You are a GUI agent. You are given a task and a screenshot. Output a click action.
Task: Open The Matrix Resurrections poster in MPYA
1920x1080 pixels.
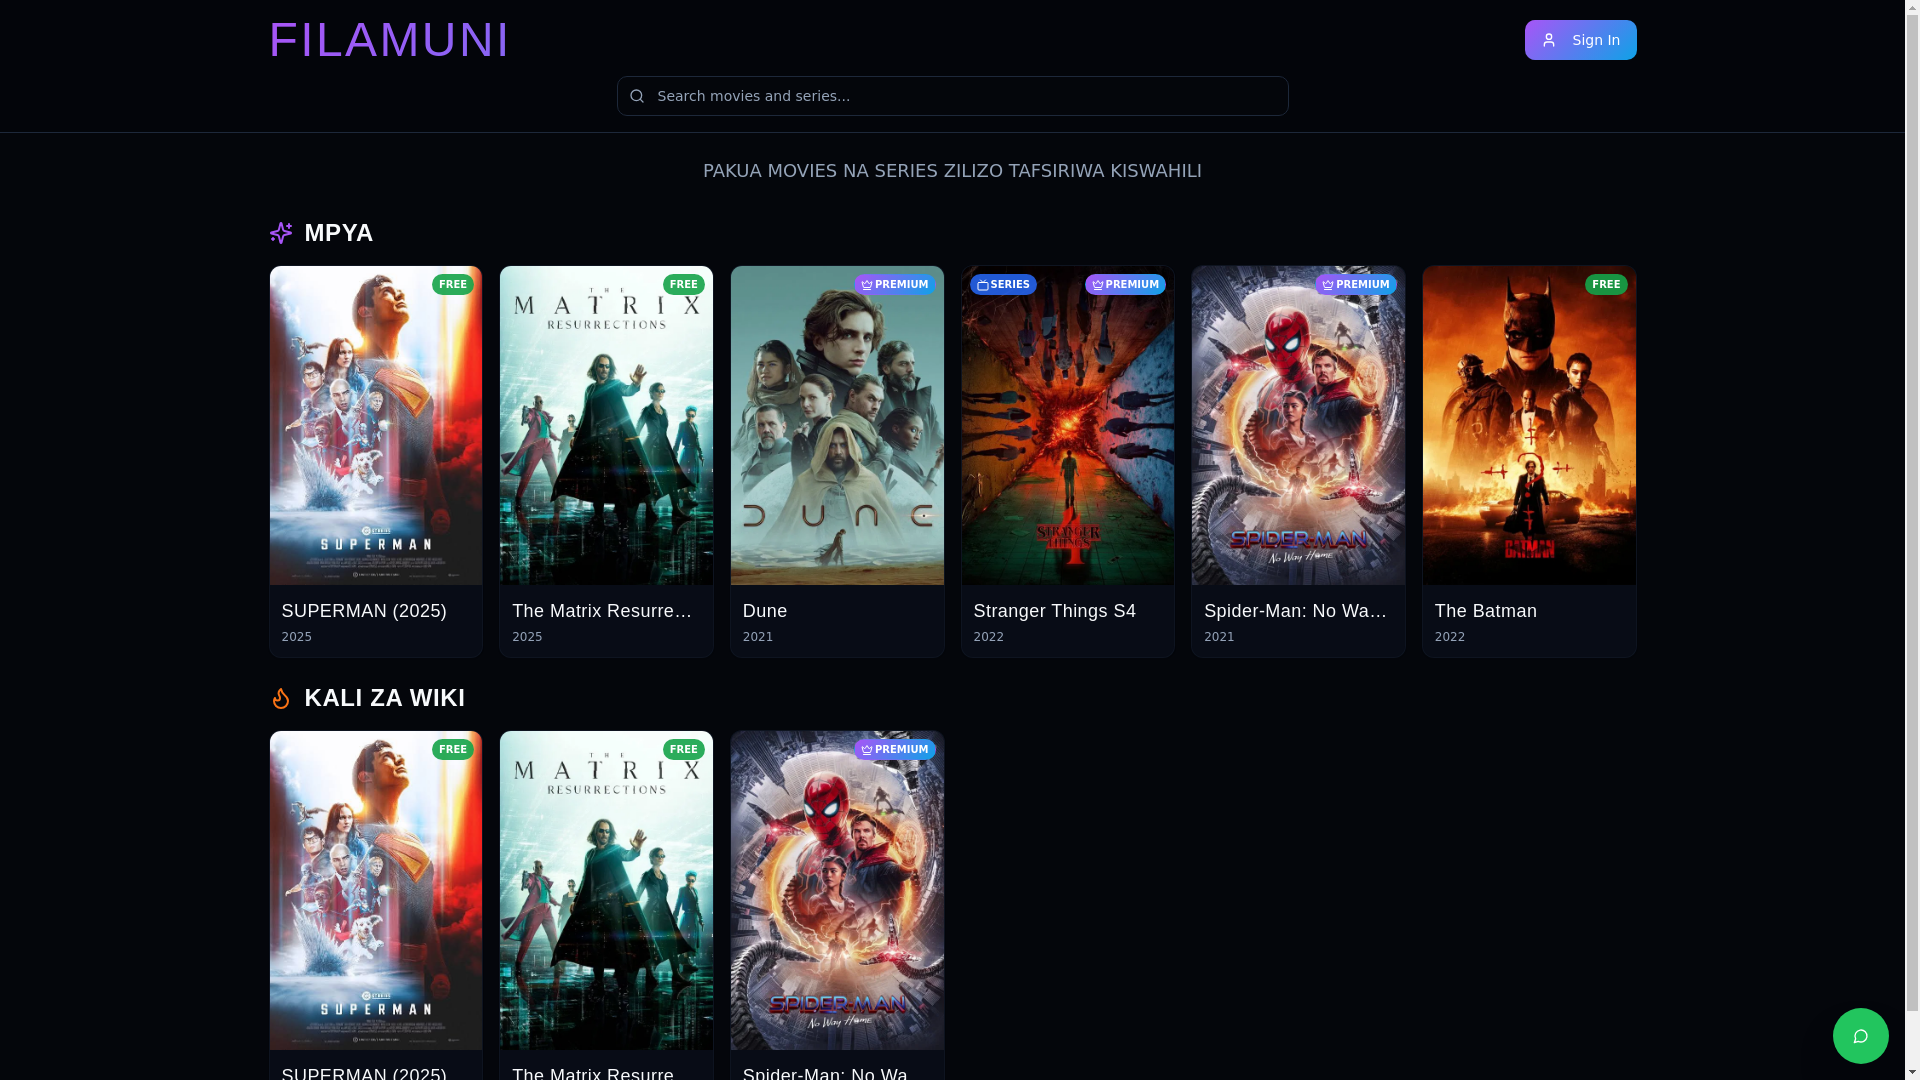pyautogui.click(x=606, y=425)
